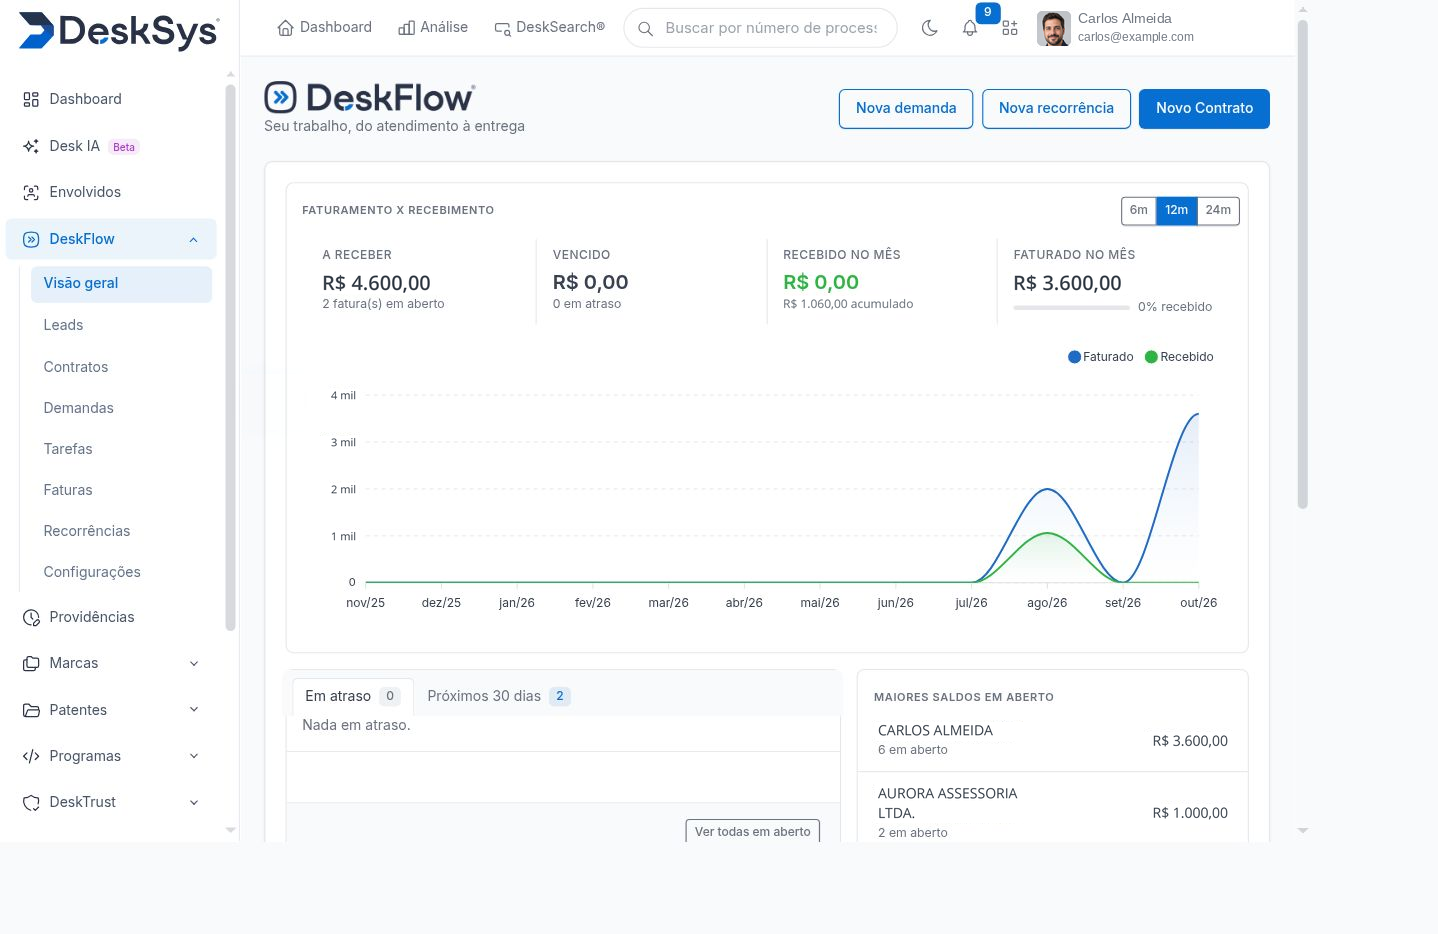Click the home icon in top navigation
The width and height of the screenshot is (1438, 934).
tap(285, 28)
